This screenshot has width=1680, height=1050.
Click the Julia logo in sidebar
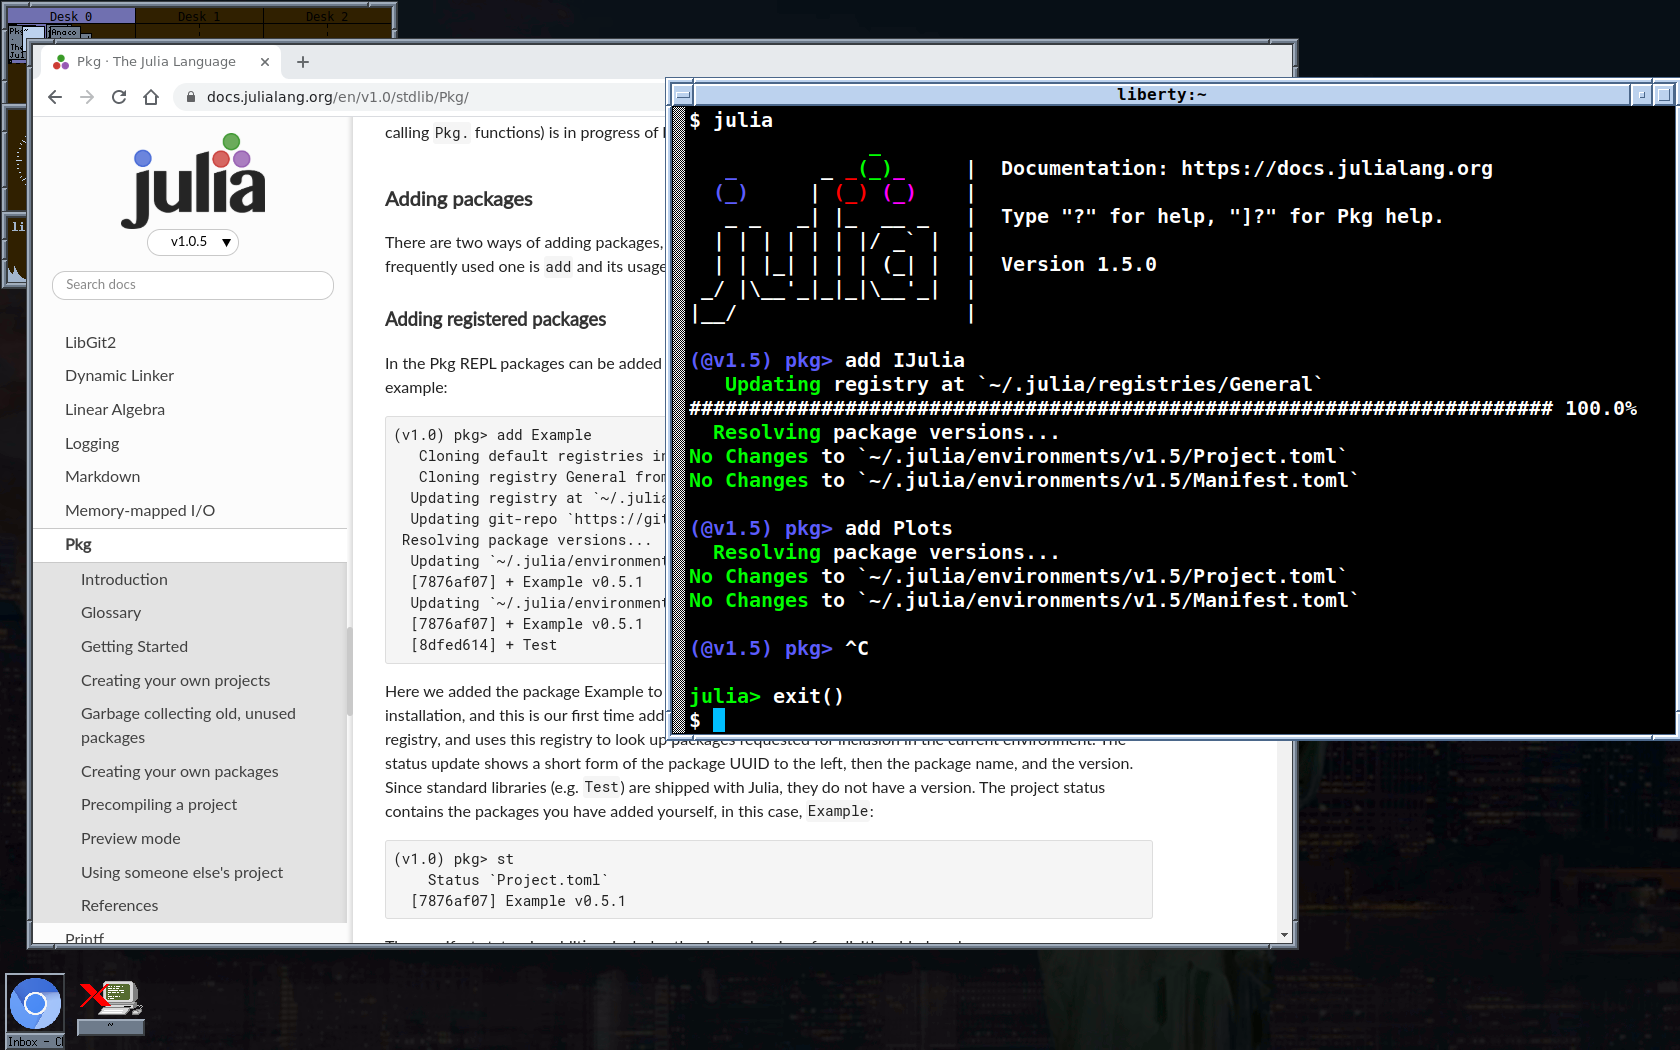pyautogui.click(x=193, y=181)
